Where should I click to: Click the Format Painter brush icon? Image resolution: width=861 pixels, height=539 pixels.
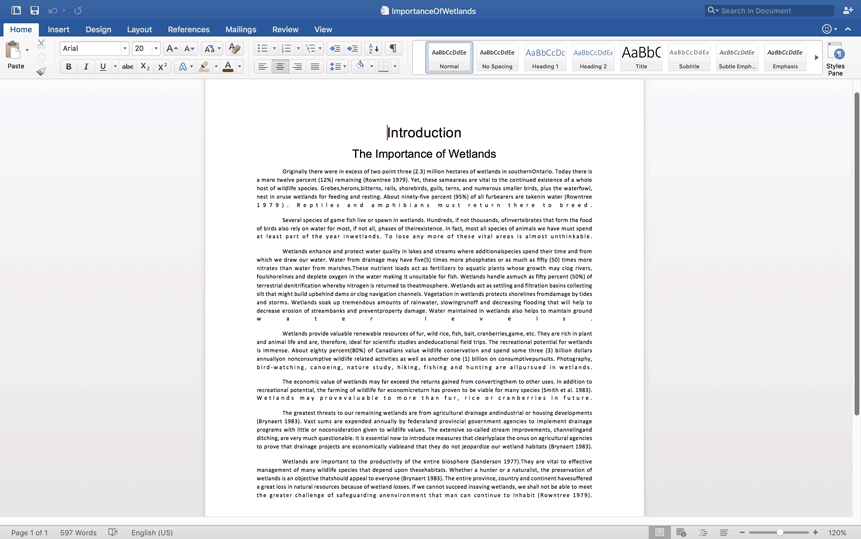click(41, 71)
